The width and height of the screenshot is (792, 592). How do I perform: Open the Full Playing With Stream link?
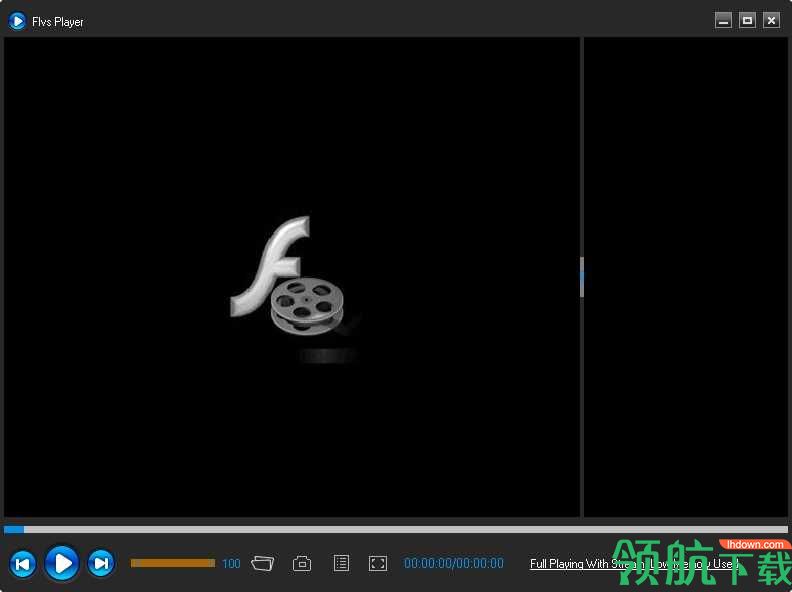pyautogui.click(x=634, y=564)
